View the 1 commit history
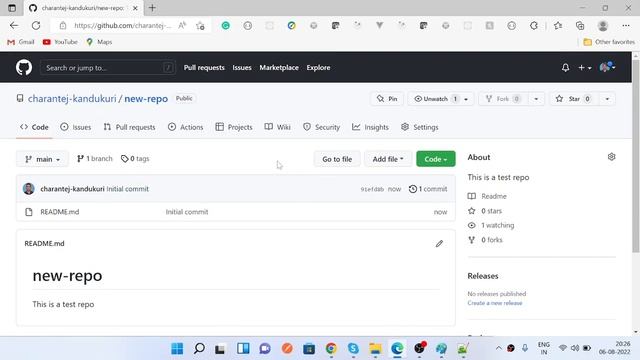The image size is (640, 360). coord(428,189)
